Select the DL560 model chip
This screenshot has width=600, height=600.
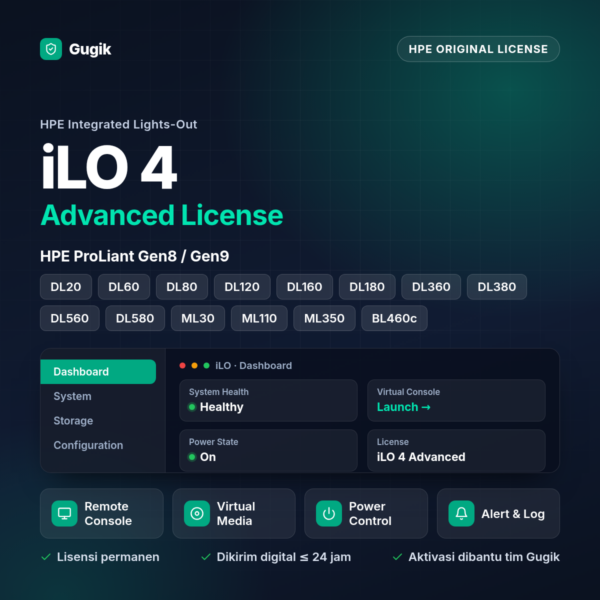click(x=70, y=318)
